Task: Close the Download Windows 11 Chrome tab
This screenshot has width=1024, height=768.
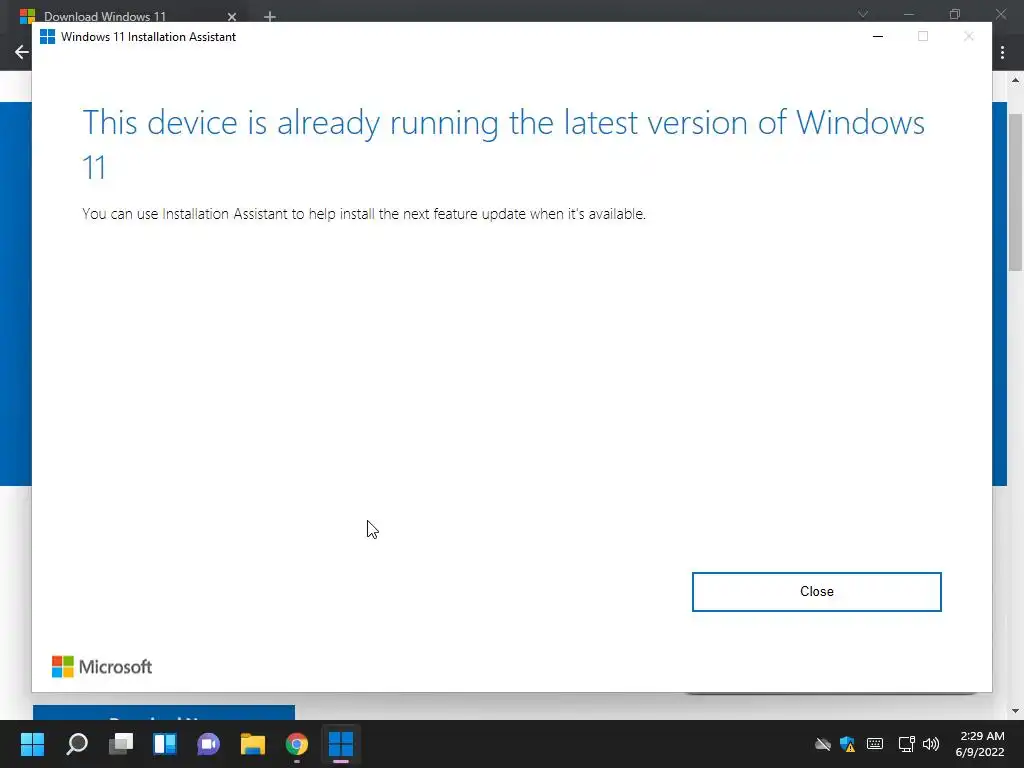Action: click(x=232, y=16)
